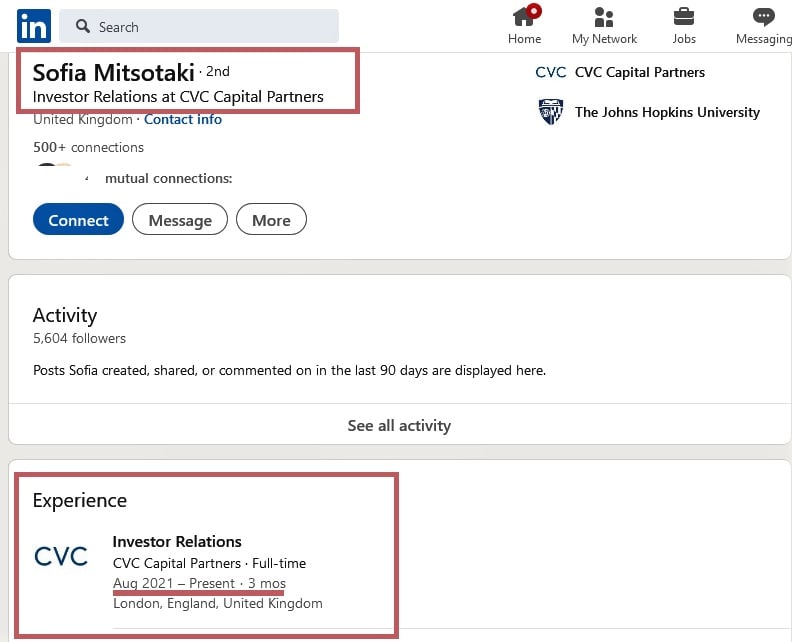
Task: Click the CVC logo beside CVC Capital Partners
Action: (551, 72)
